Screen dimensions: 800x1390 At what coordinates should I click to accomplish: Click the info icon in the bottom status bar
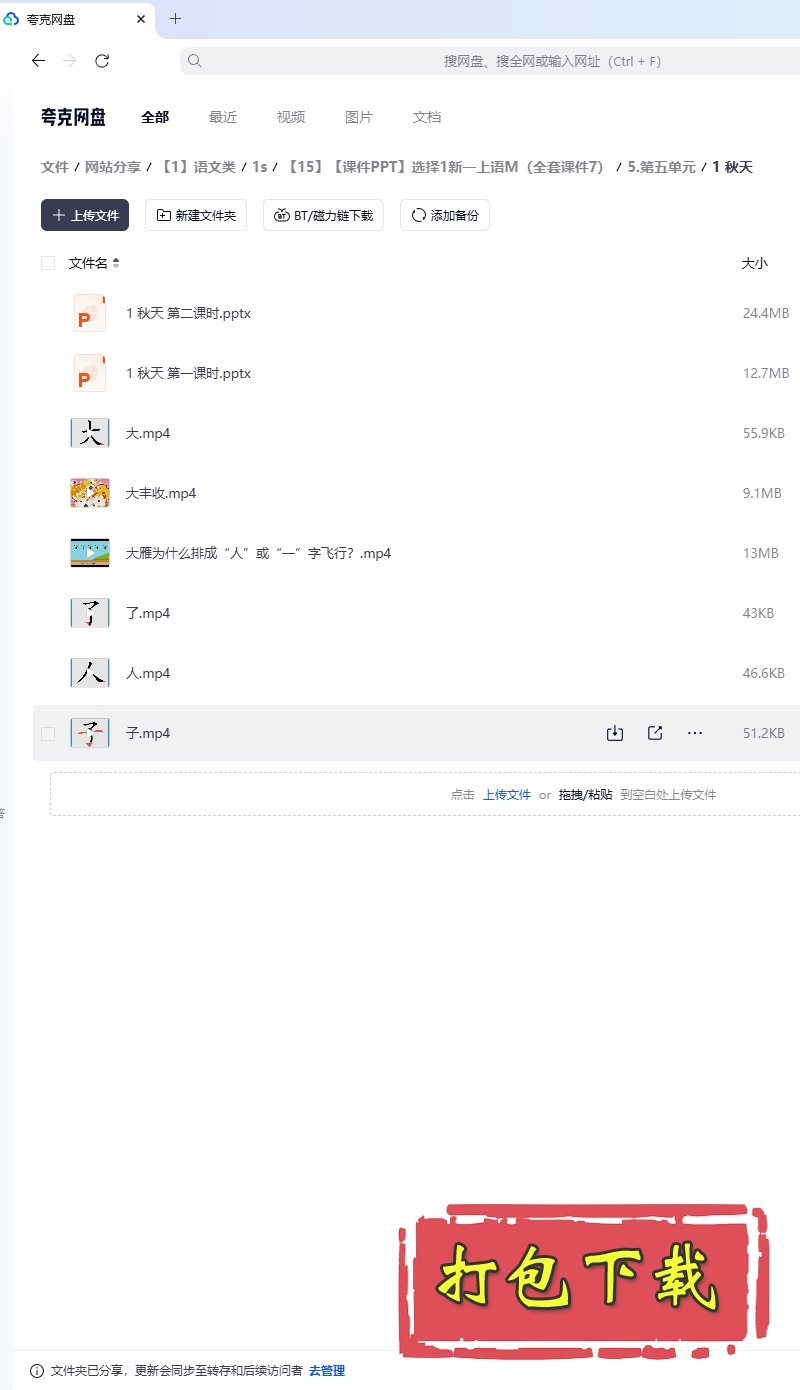point(37,1370)
